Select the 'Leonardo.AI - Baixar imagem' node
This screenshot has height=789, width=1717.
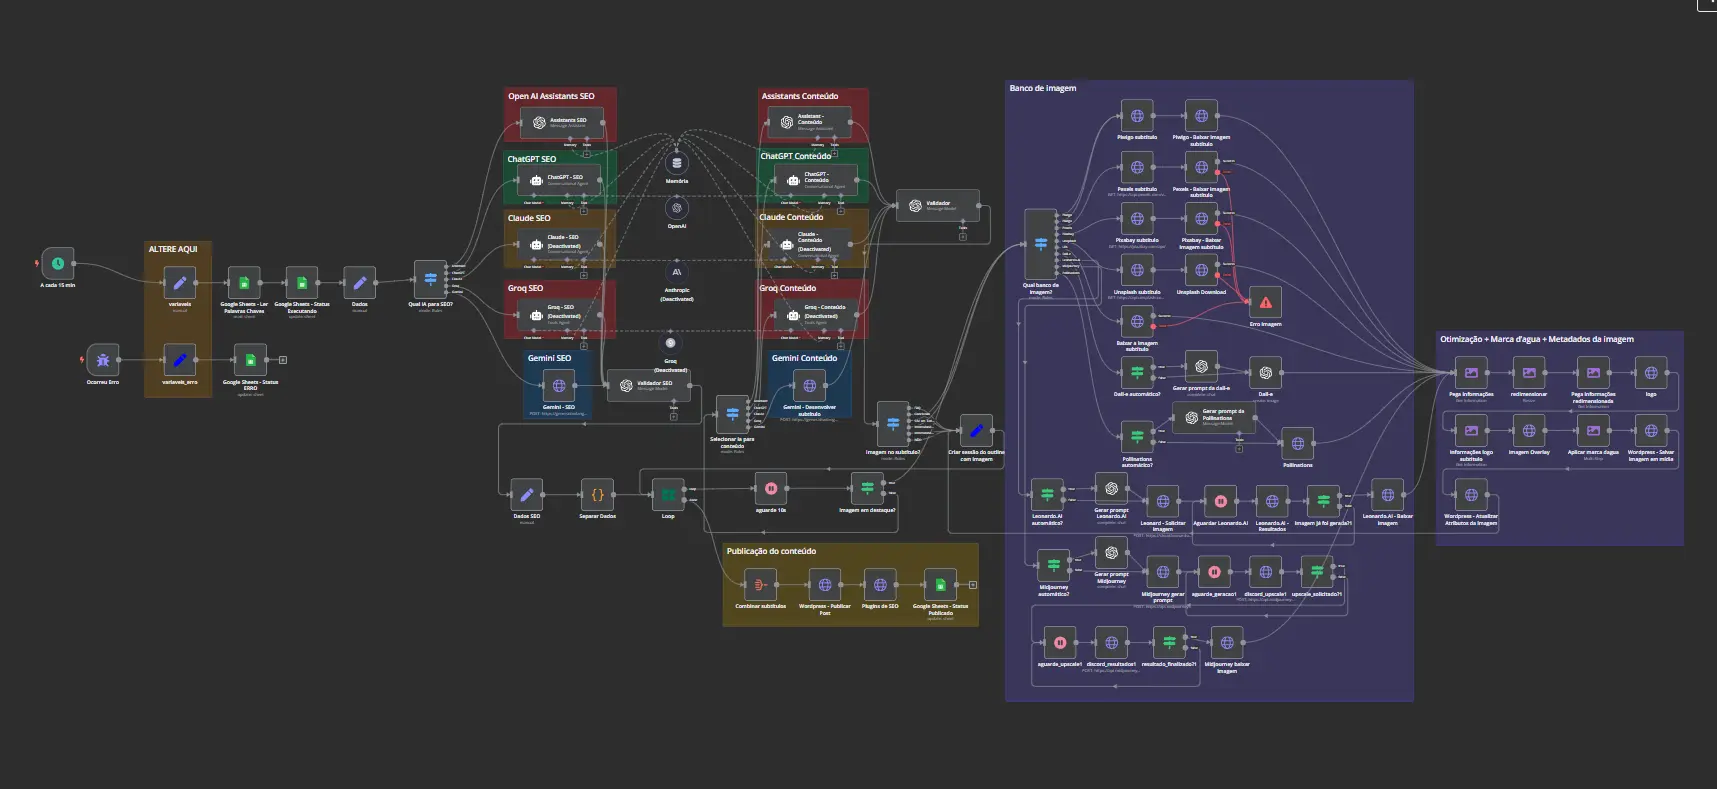pos(1387,495)
